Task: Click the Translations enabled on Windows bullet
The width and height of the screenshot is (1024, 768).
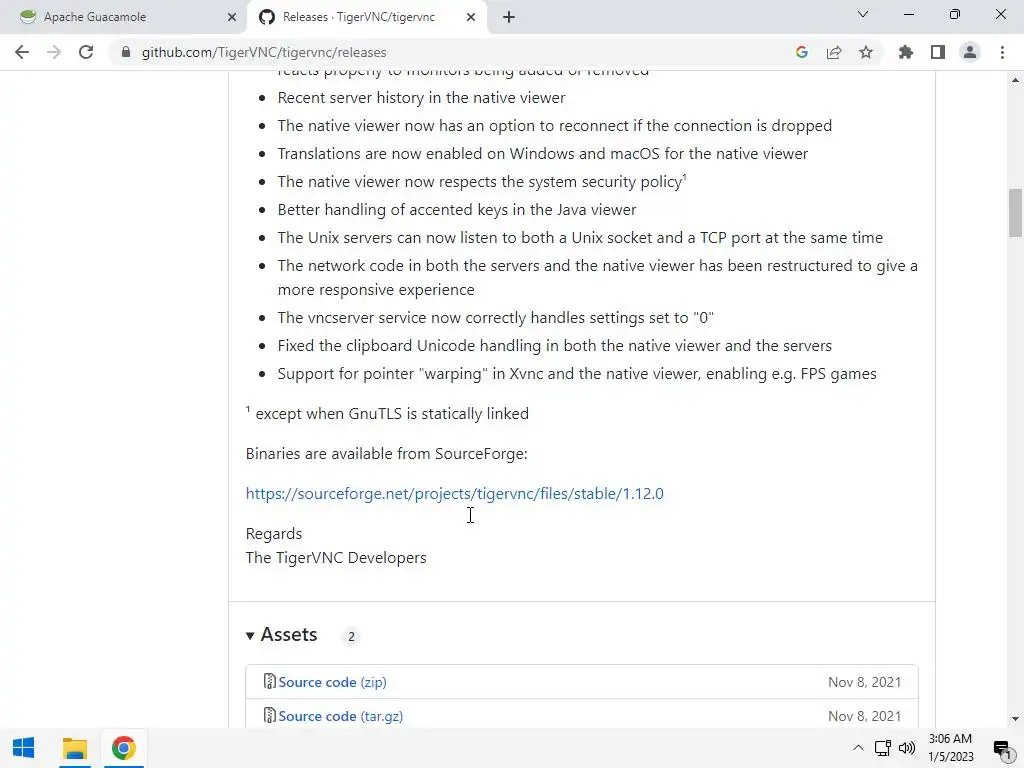Action: tap(543, 153)
